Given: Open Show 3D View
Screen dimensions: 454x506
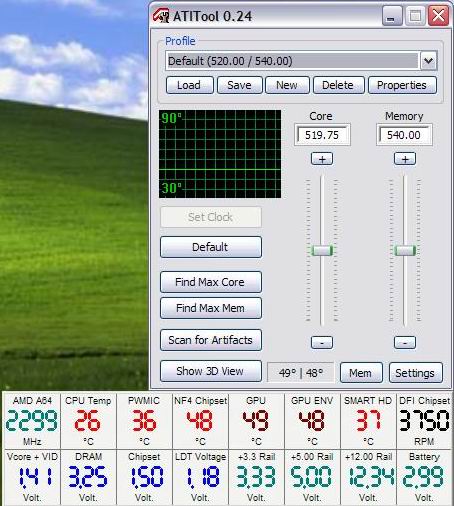Looking at the screenshot, I should pyautogui.click(x=211, y=371).
